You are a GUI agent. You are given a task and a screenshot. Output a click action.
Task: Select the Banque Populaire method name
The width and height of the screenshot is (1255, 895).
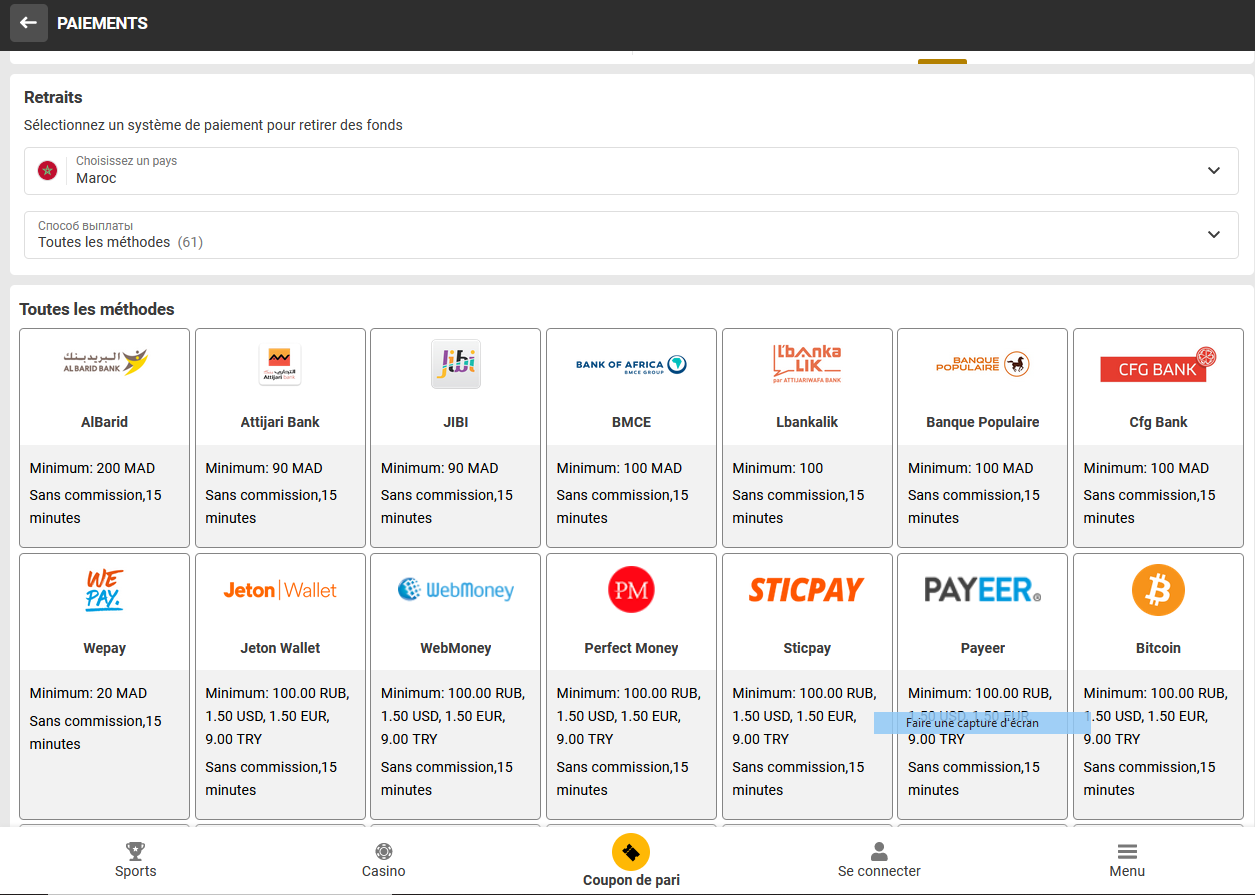(x=983, y=422)
